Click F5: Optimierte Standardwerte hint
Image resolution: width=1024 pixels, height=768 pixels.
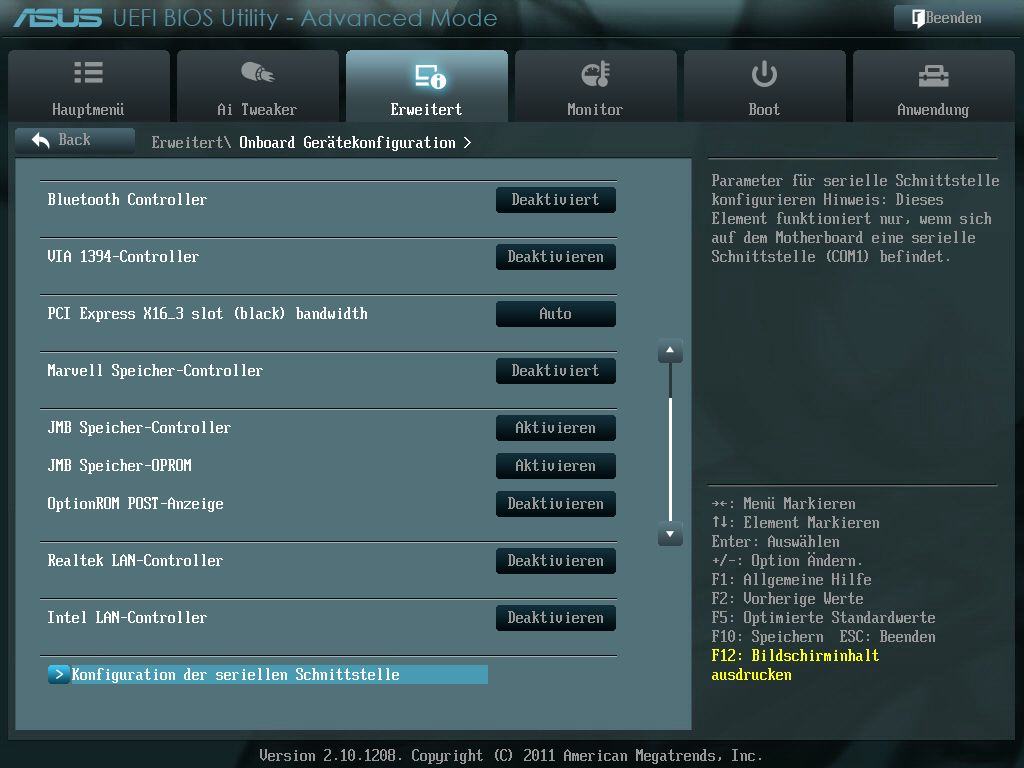[x=824, y=618]
